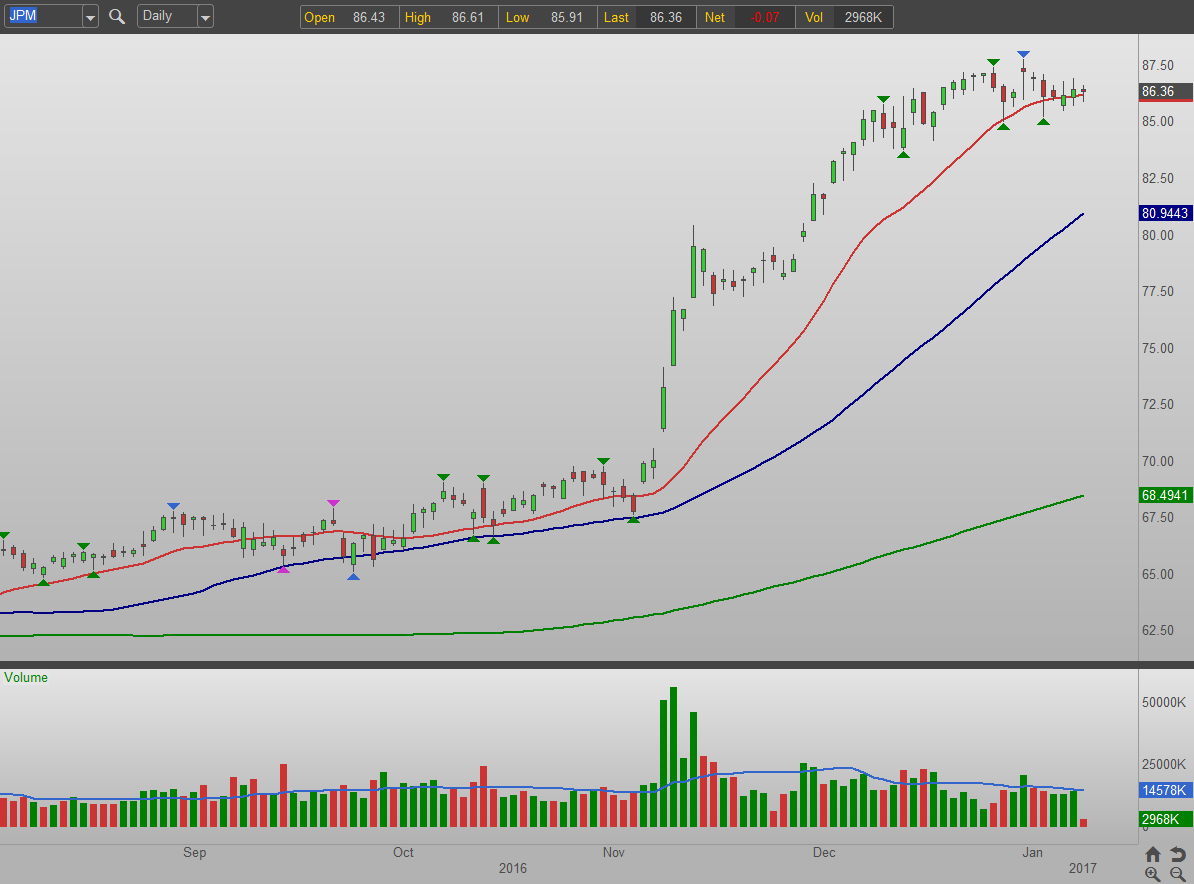
Task: Click the zoom out magnifier icon
Action: point(1177,874)
